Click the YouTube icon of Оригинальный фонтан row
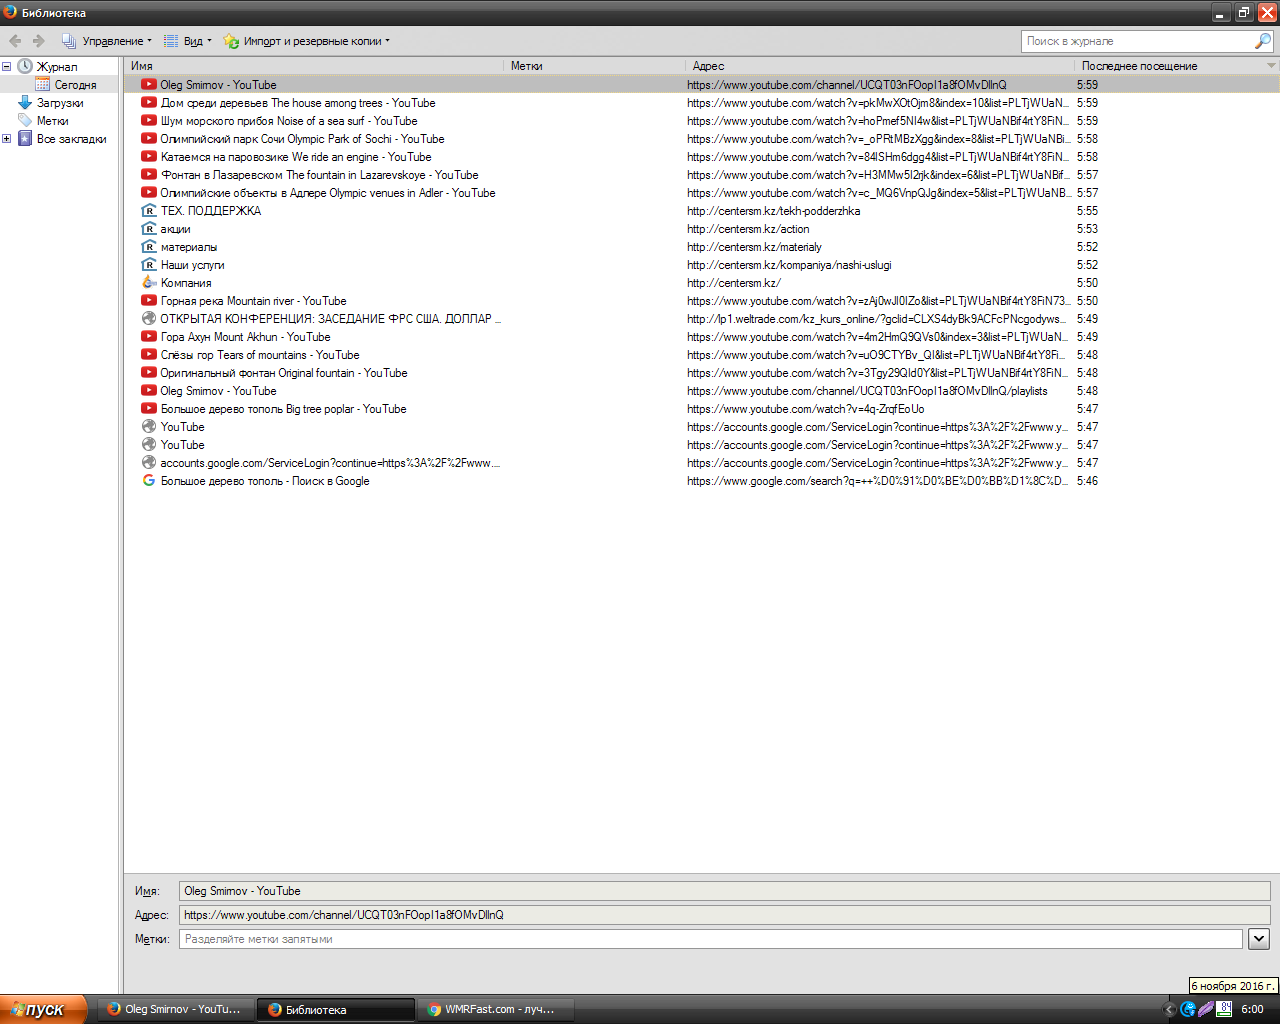Viewport: 1280px width, 1024px height. coord(149,373)
